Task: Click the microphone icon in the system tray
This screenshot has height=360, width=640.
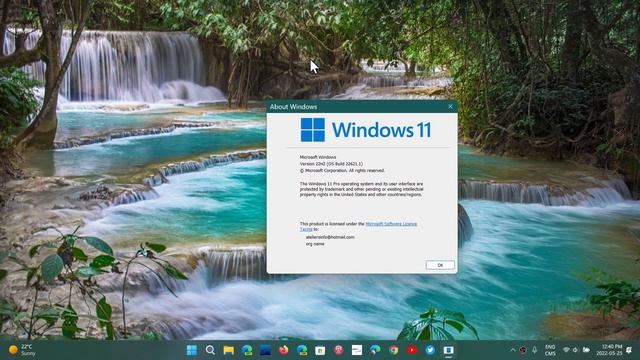Action: click(534, 350)
